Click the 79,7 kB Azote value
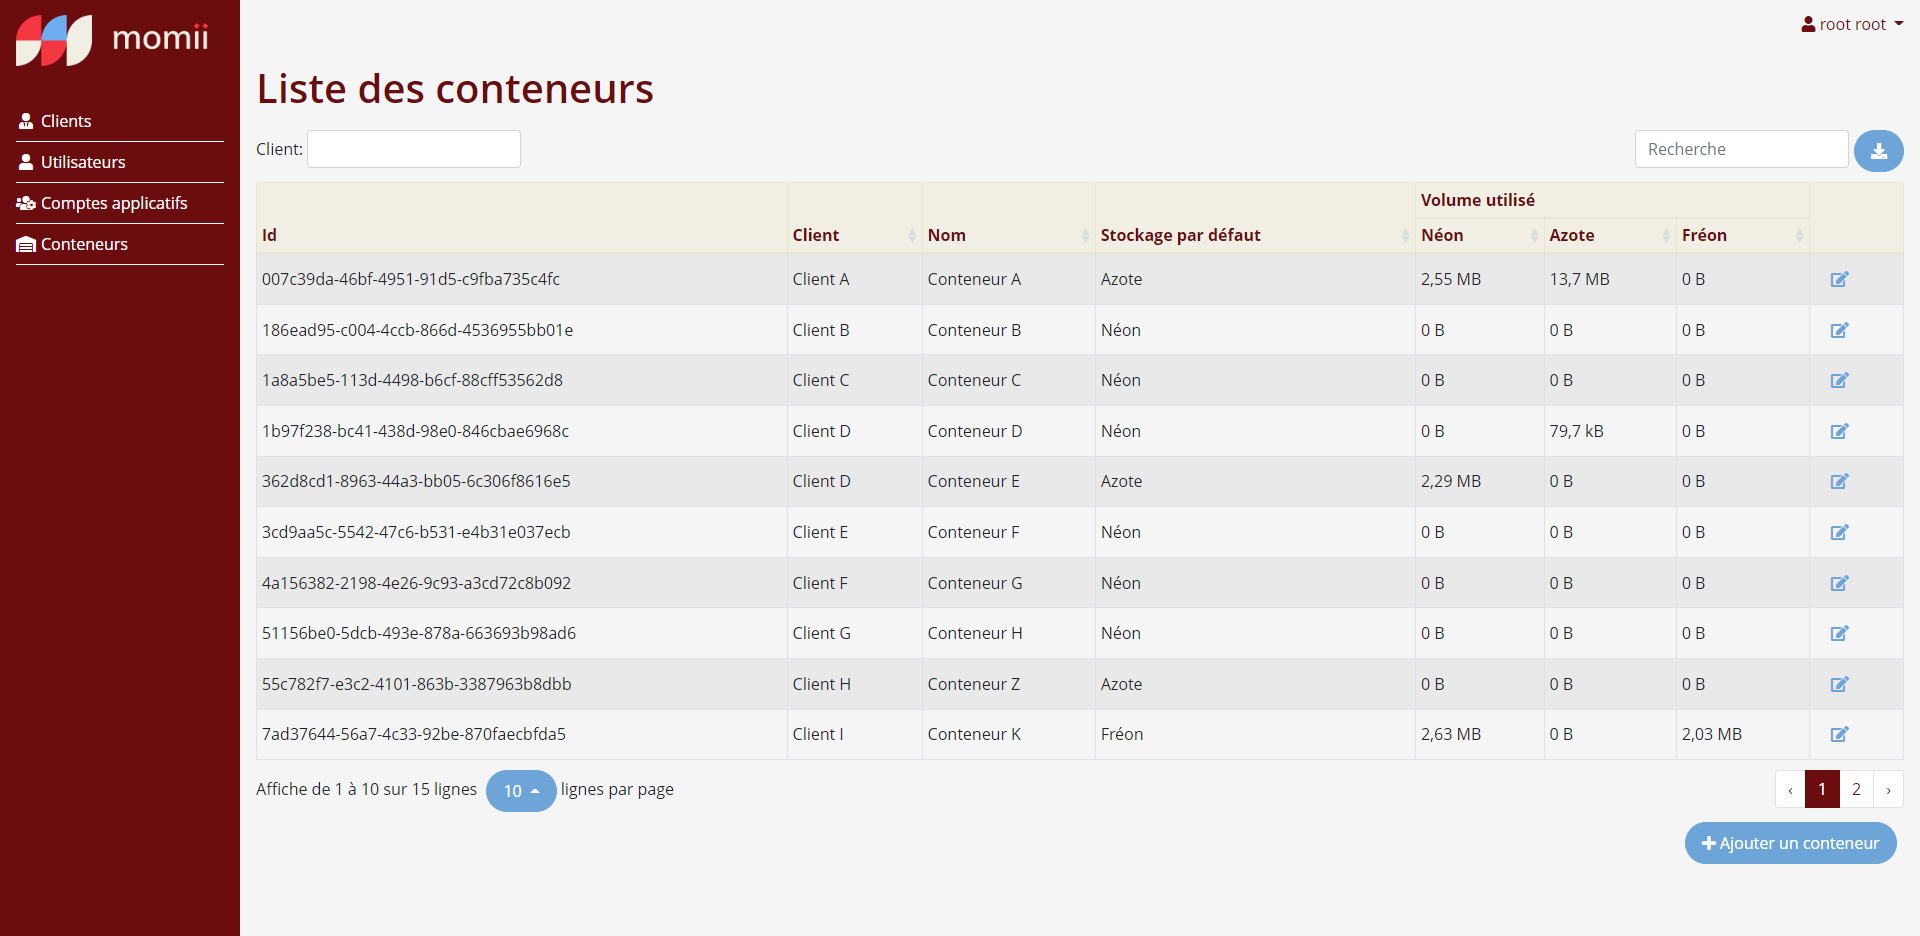Image resolution: width=1920 pixels, height=936 pixels. 1577,431
